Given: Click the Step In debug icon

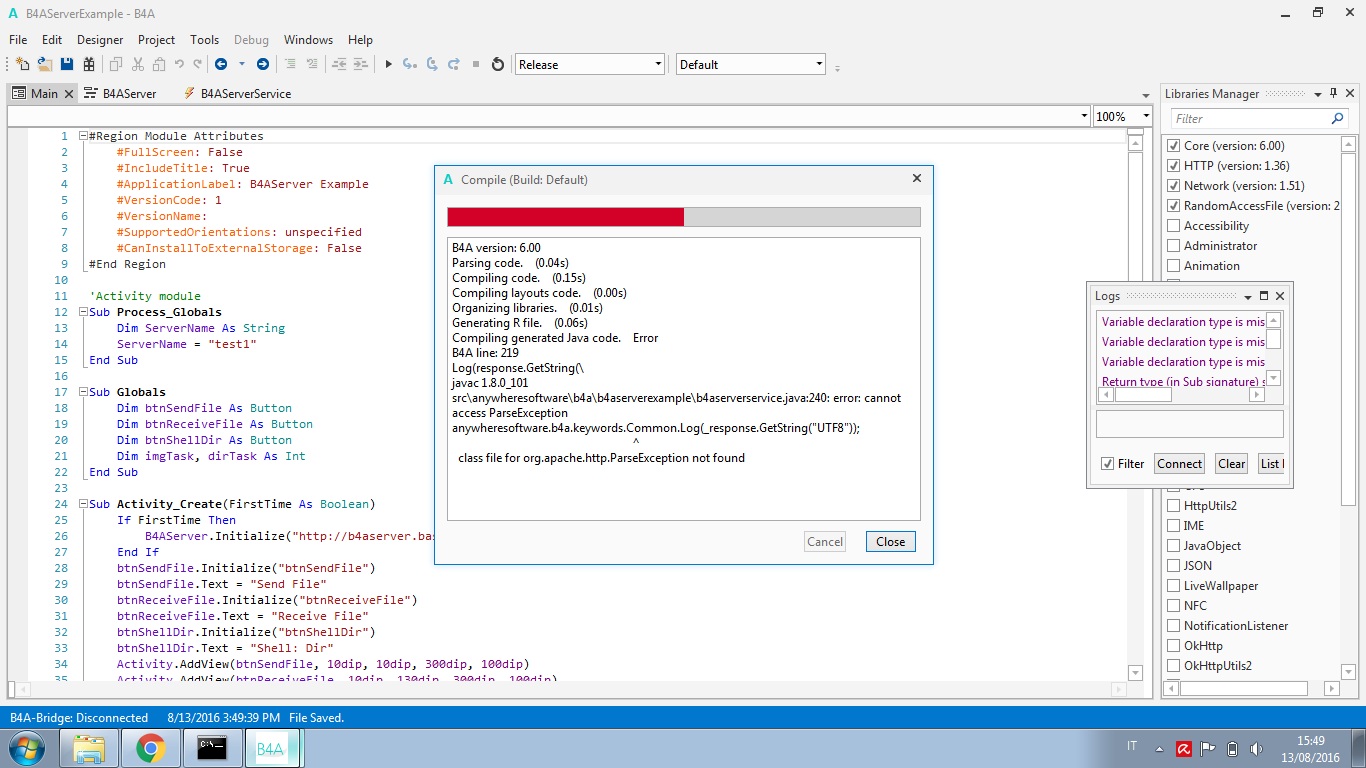Looking at the screenshot, I should point(410,64).
